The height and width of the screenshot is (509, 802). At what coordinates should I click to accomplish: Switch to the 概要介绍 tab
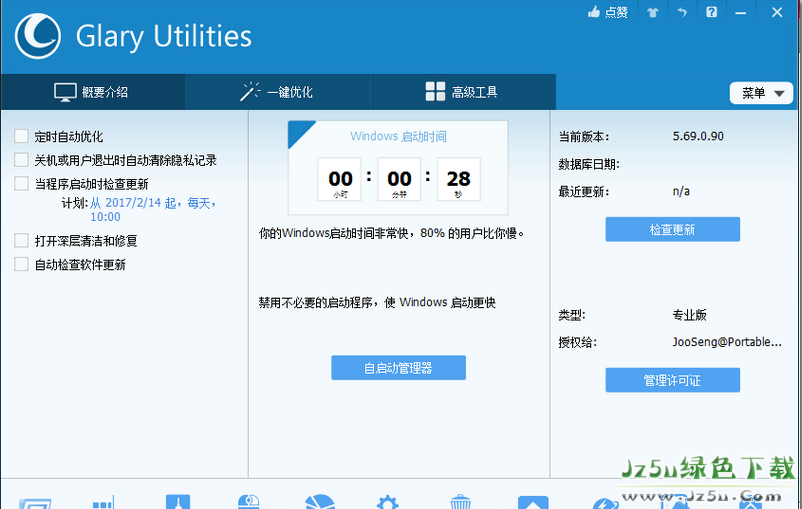[x=93, y=92]
